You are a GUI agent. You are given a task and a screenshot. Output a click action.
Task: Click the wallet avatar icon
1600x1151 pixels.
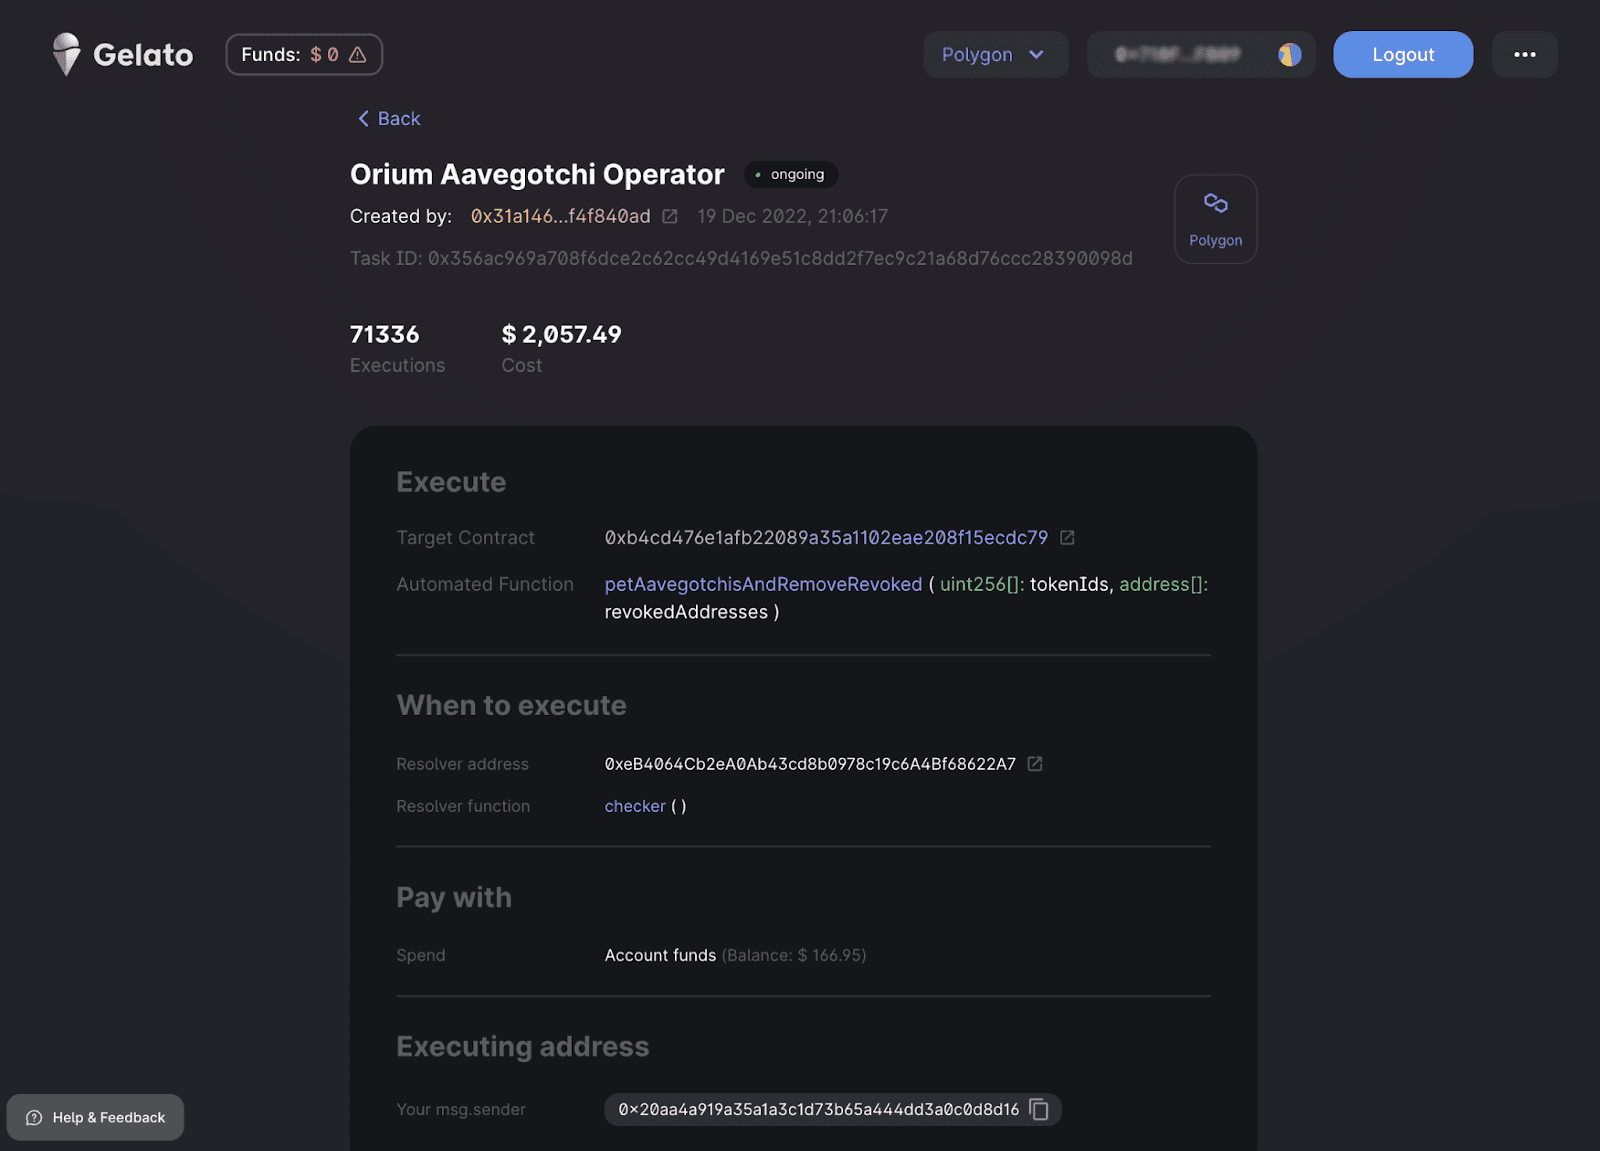click(x=1290, y=55)
